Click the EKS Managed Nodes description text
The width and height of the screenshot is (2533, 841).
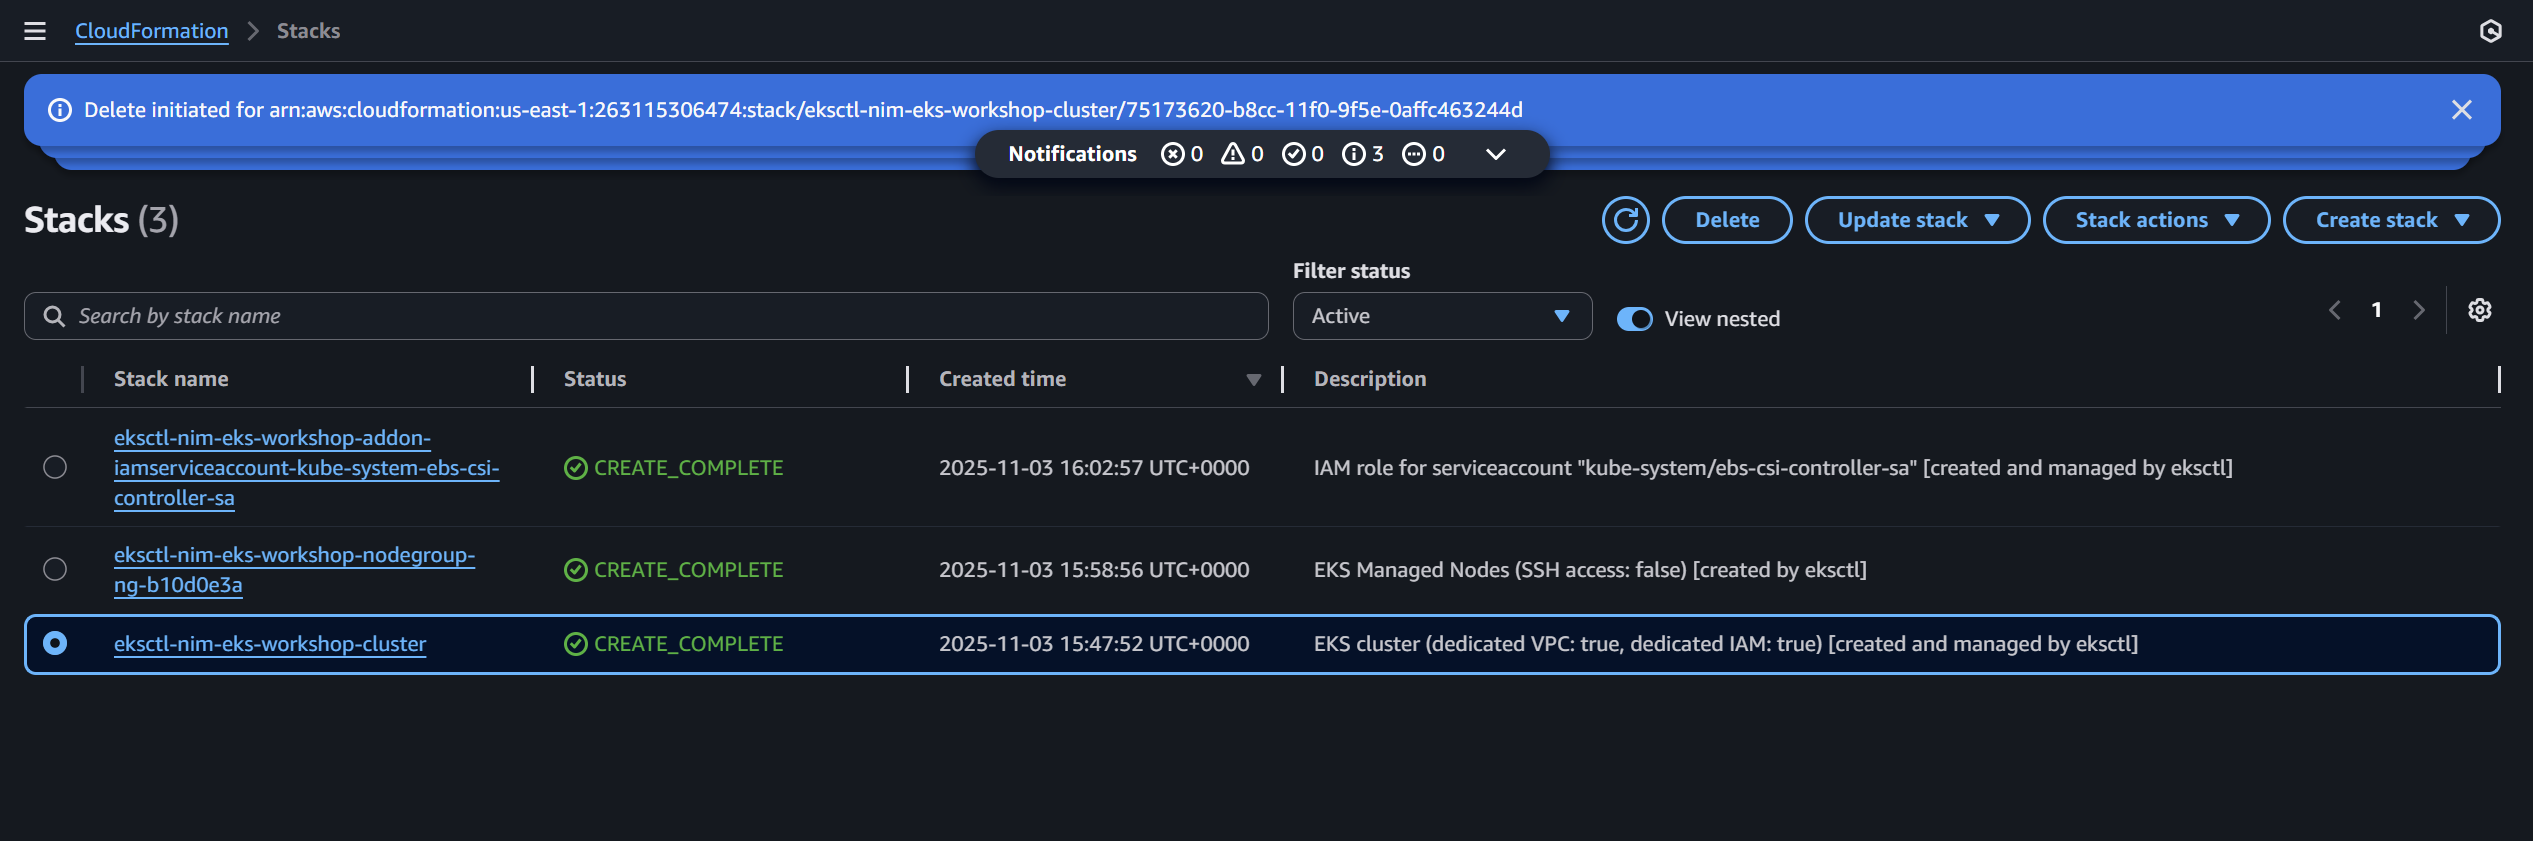pyautogui.click(x=1590, y=570)
